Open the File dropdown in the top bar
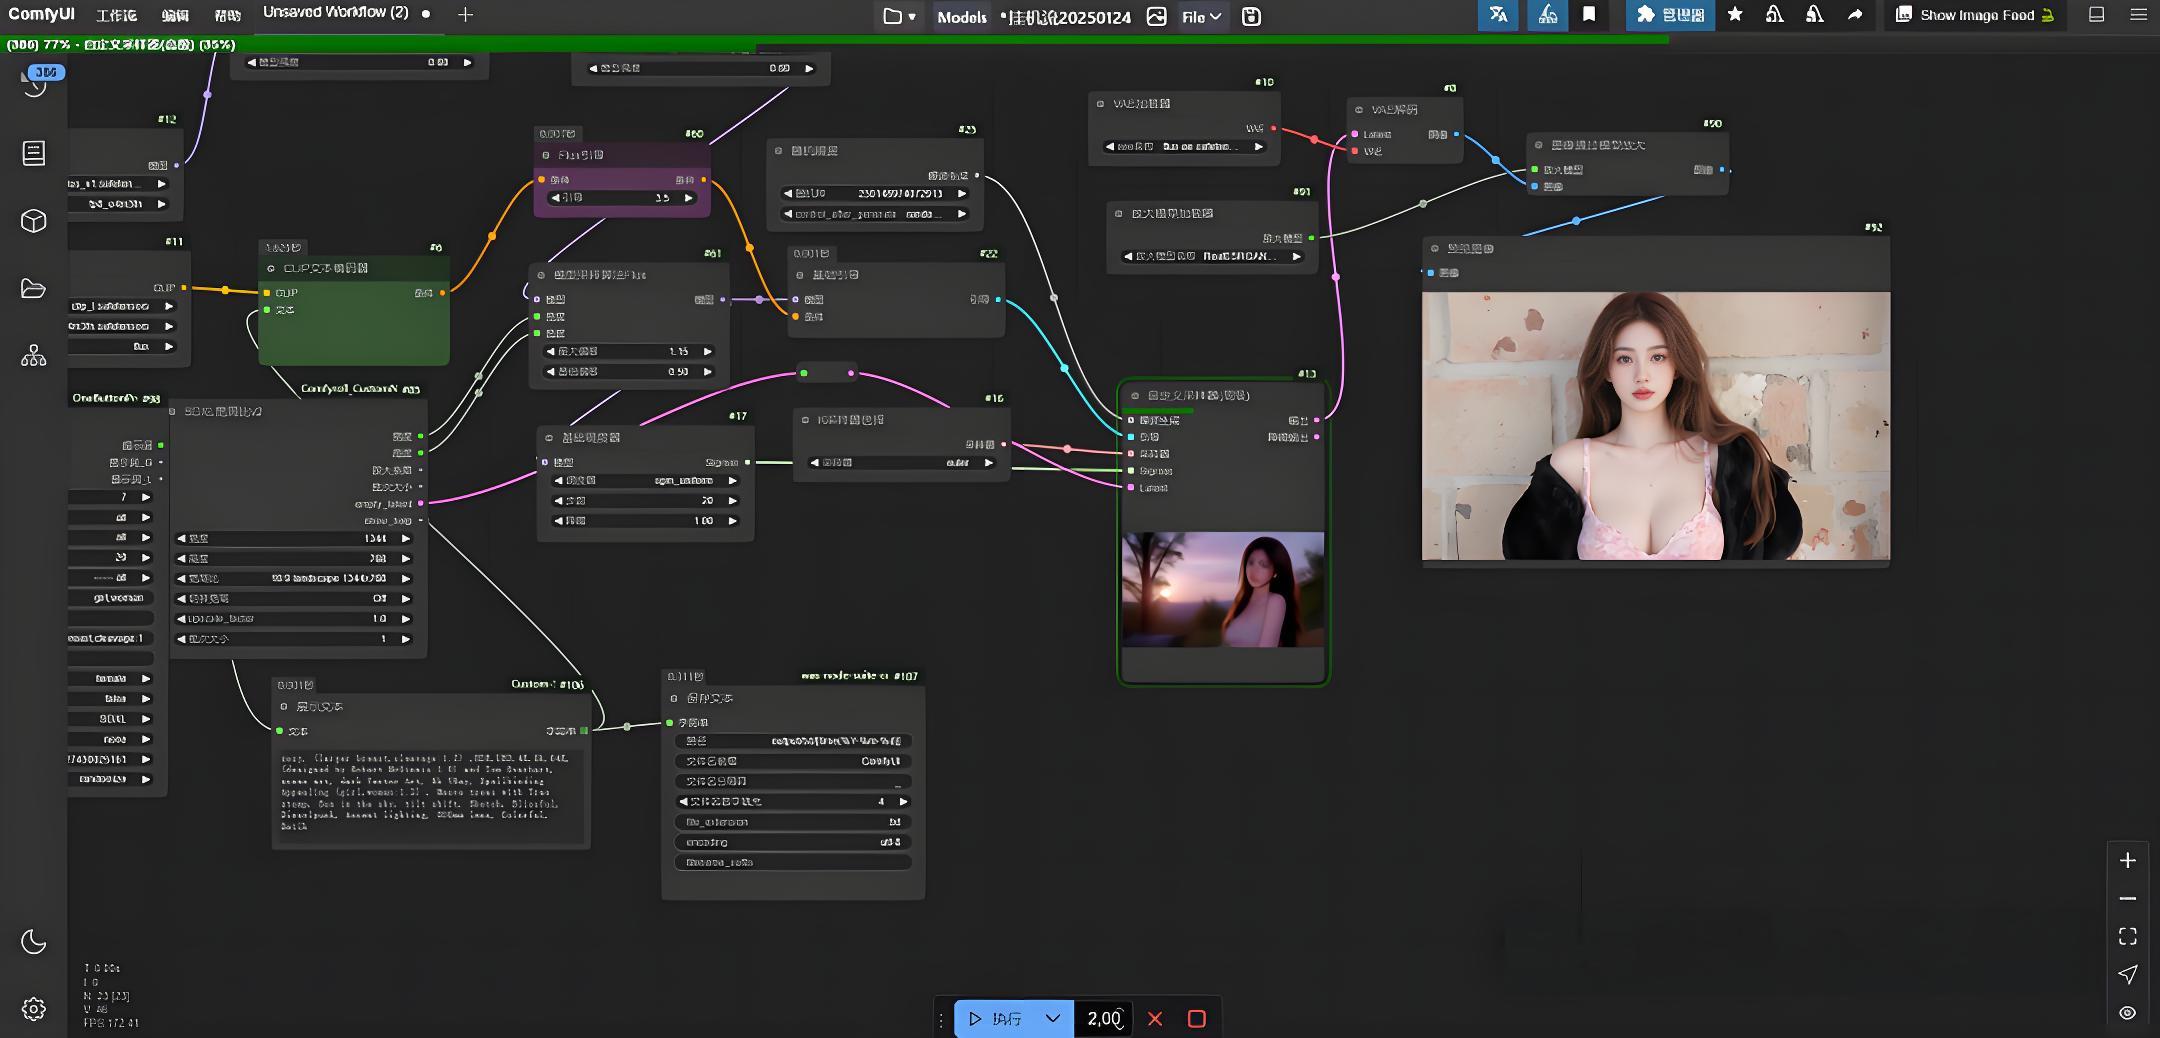Viewport: 2160px width, 1038px height. pos(1201,16)
